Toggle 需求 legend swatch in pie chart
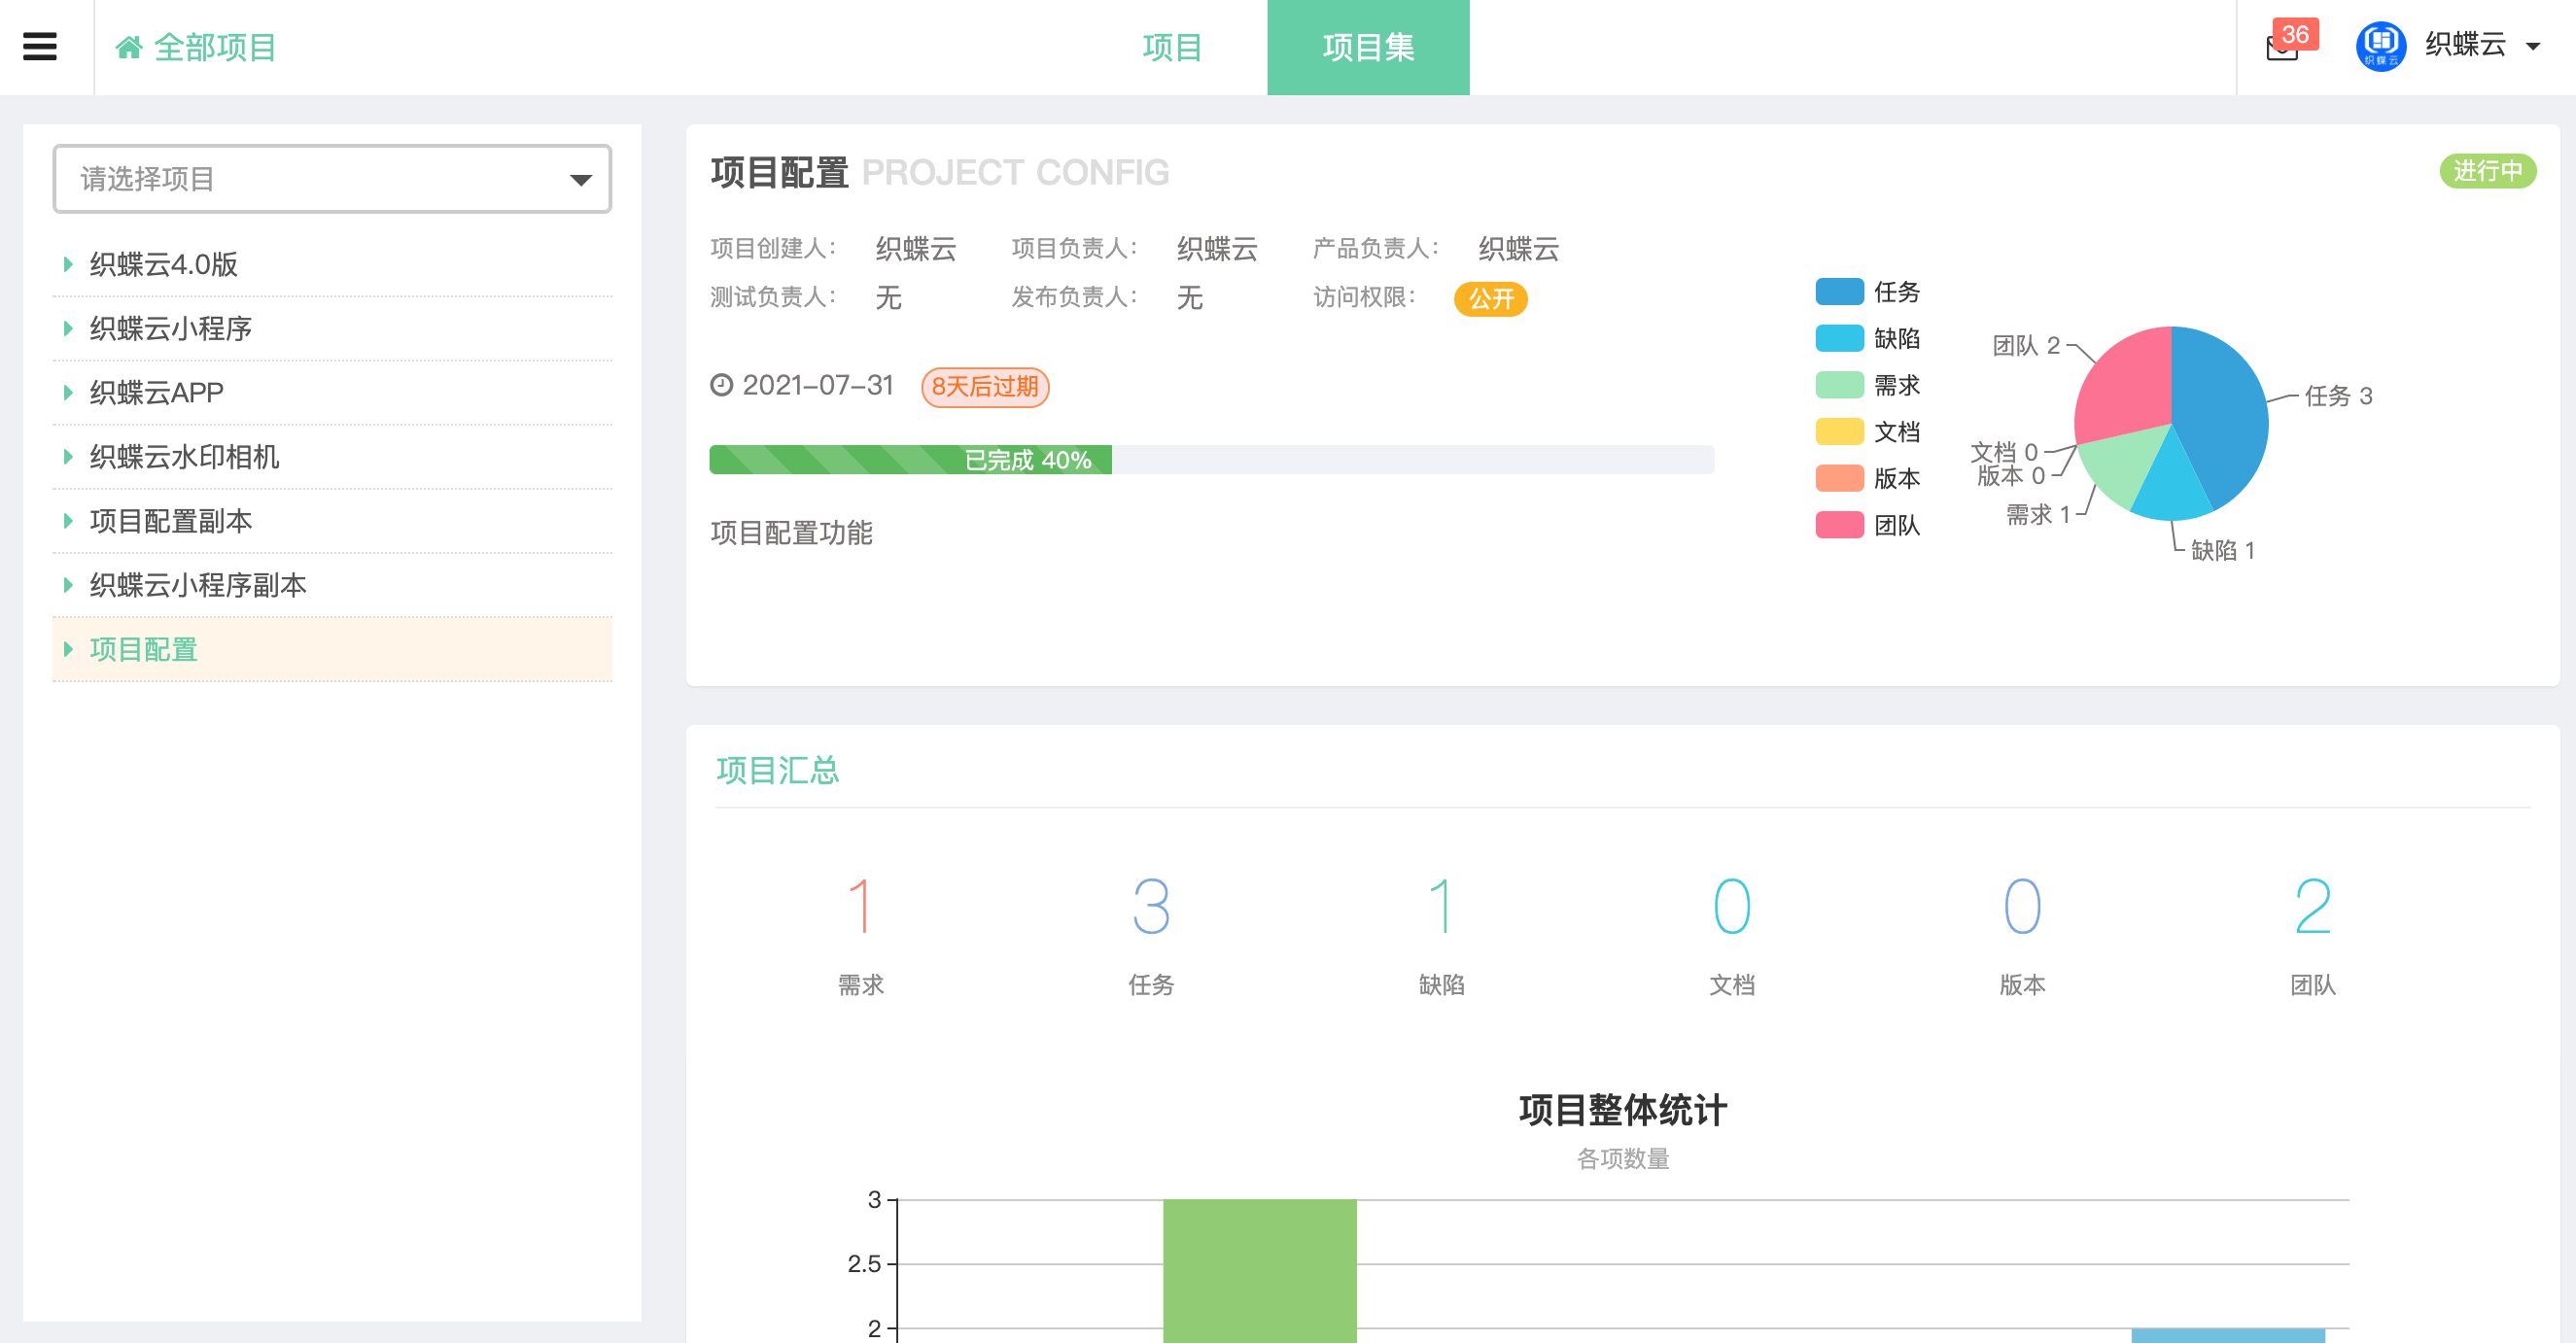 (x=1839, y=385)
